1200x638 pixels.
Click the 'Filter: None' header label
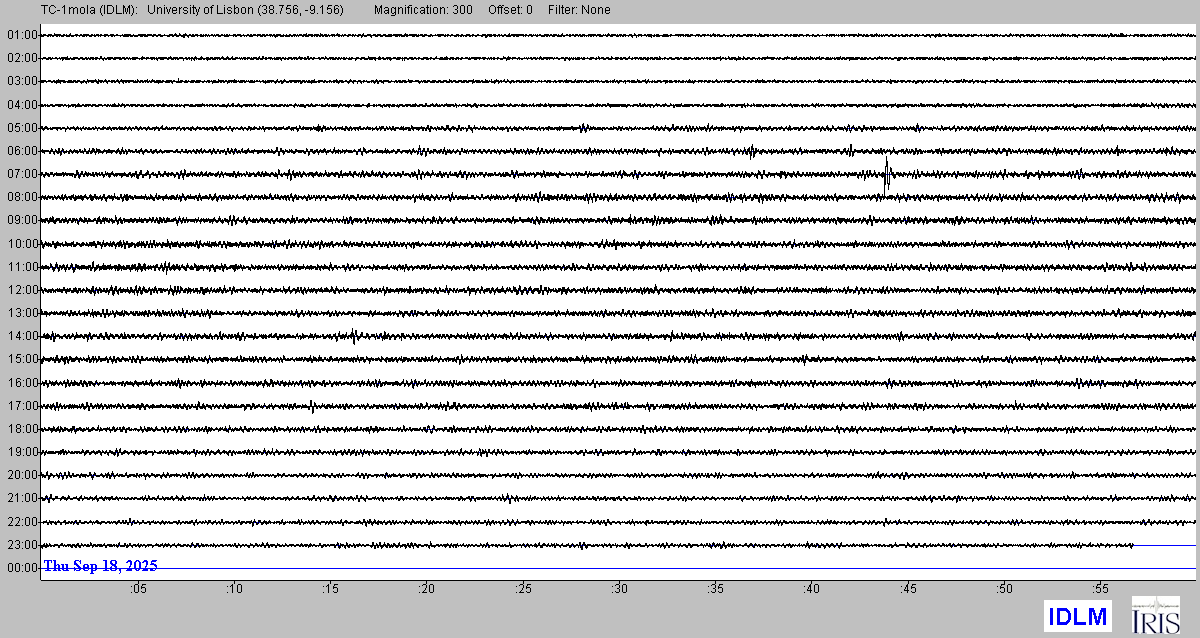coord(577,10)
